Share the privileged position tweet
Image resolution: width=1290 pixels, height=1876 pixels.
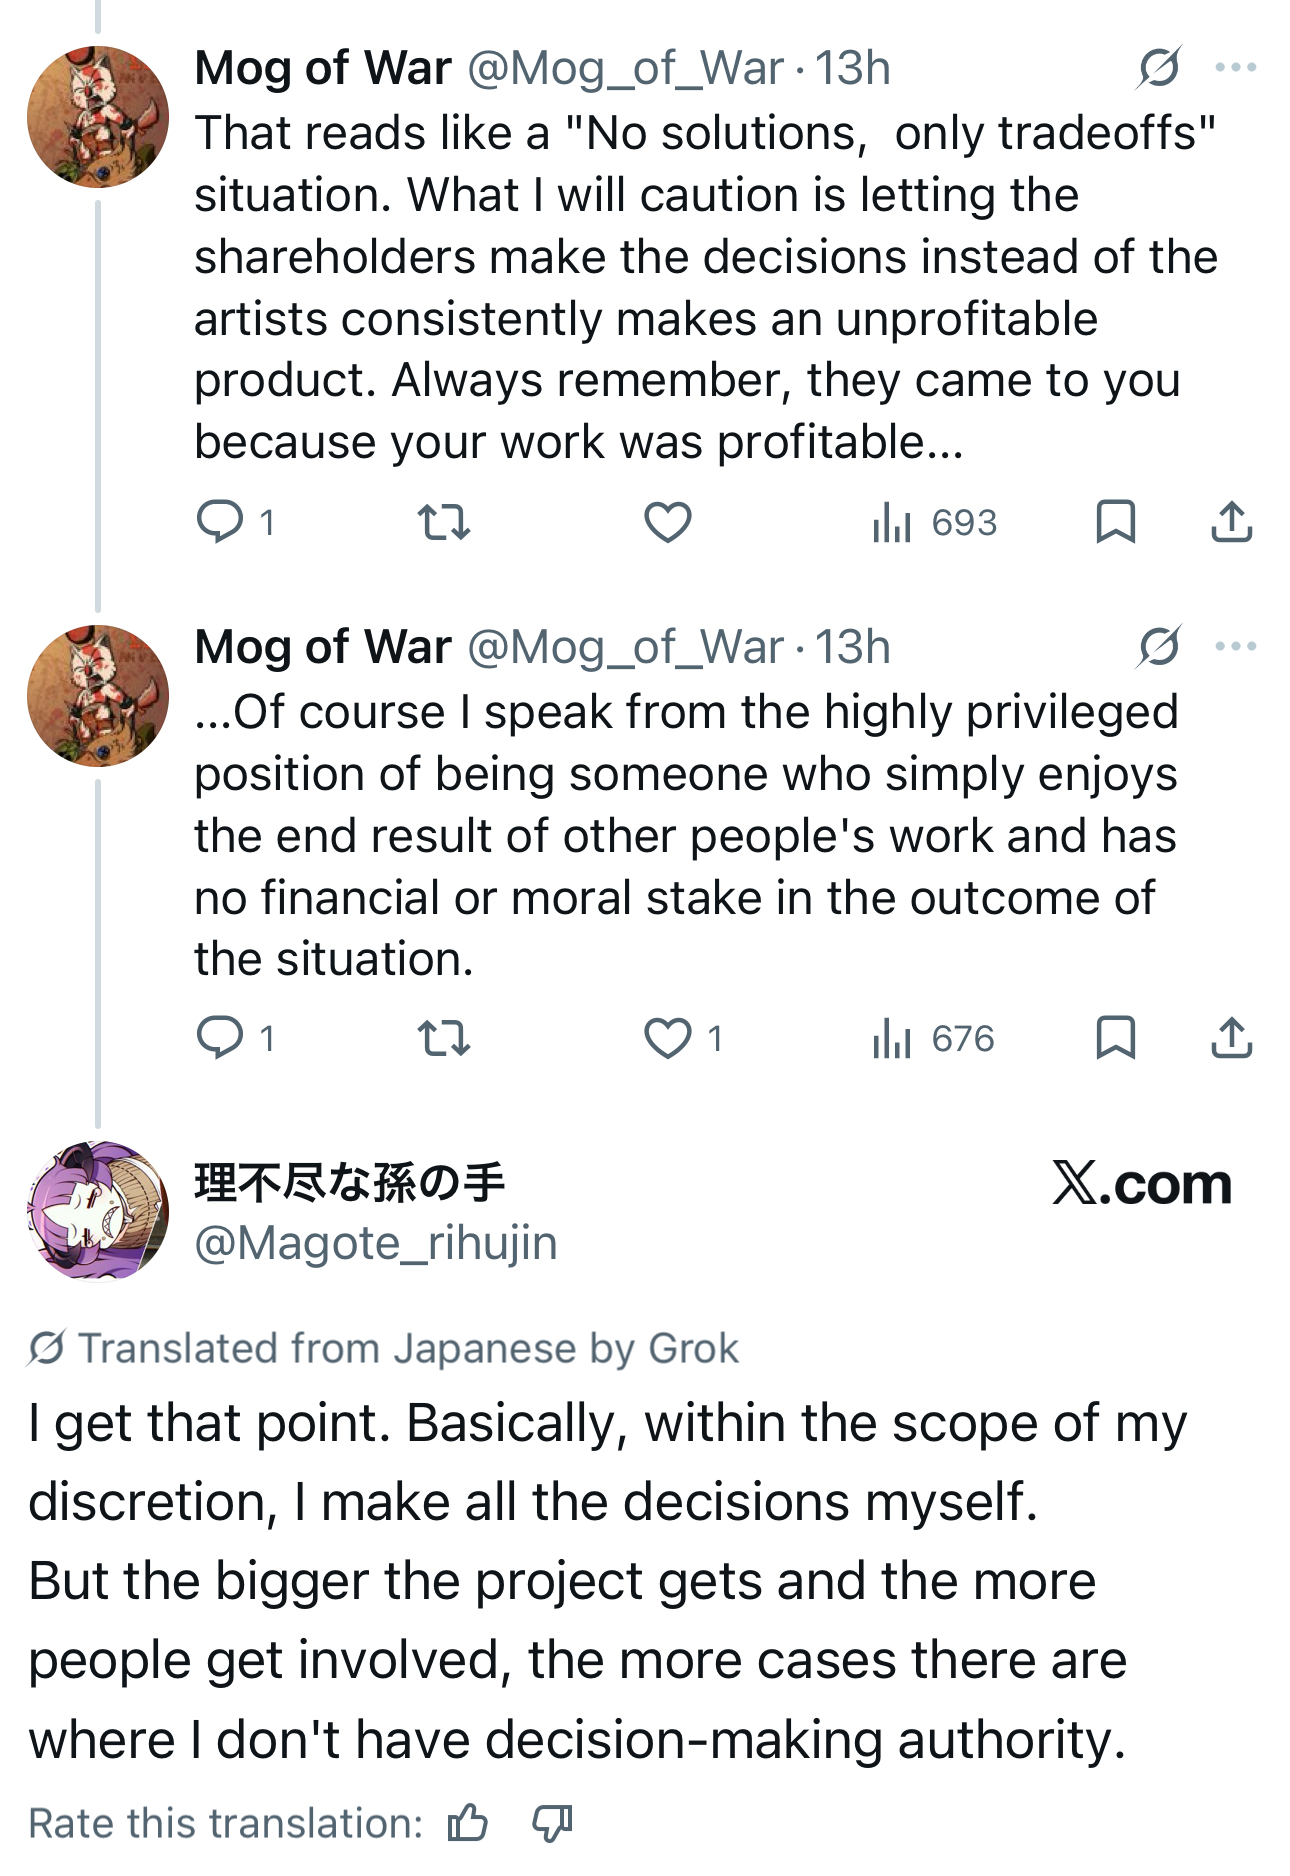[1231, 1038]
